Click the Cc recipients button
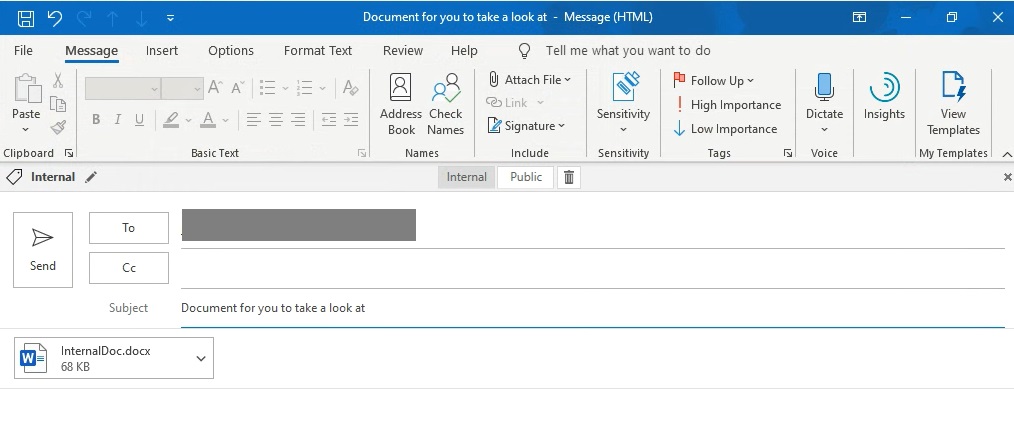The height and width of the screenshot is (432, 1014). pos(129,268)
